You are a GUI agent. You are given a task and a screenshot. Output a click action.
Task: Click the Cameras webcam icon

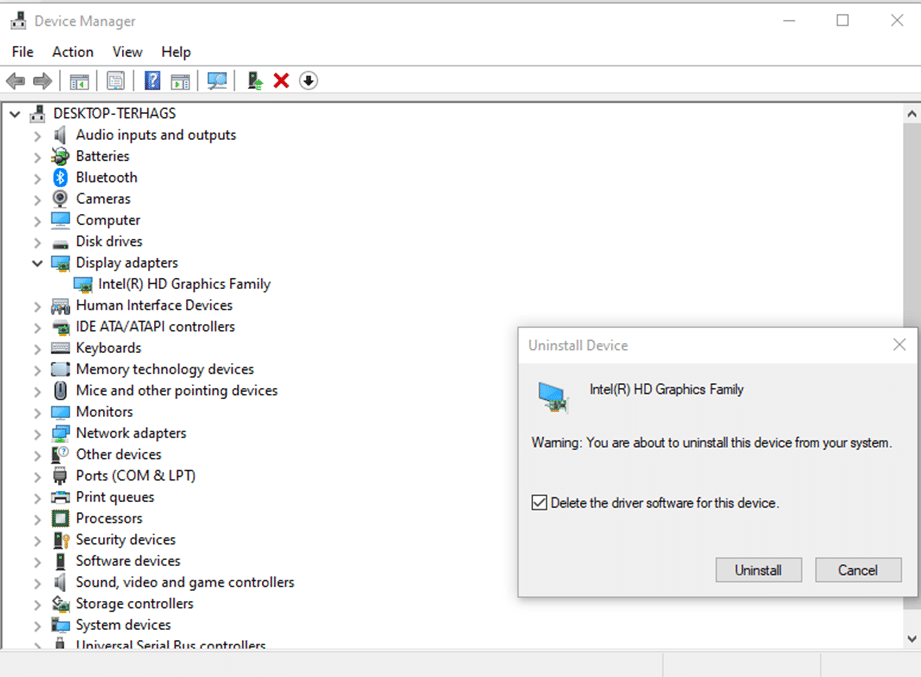[60, 198]
